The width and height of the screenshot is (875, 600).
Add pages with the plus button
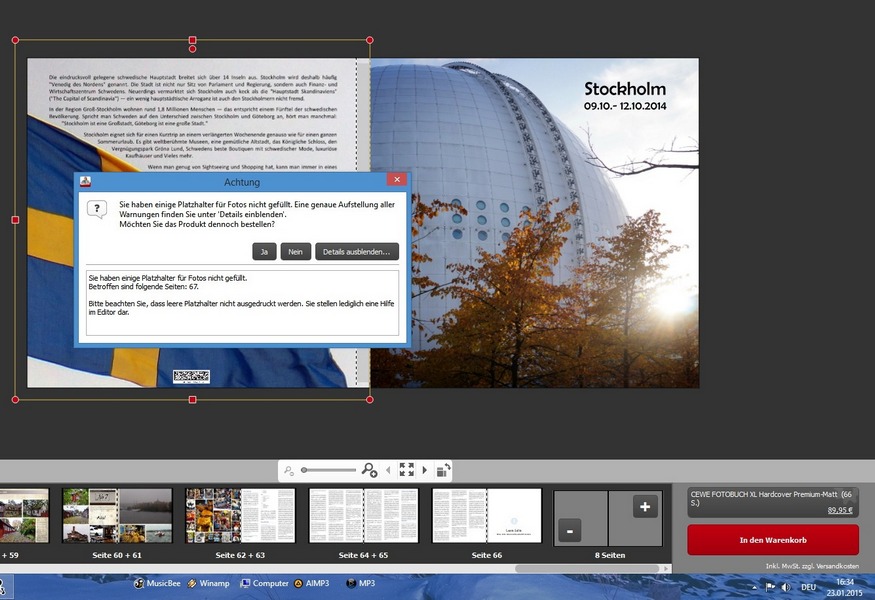tap(645, 507)
